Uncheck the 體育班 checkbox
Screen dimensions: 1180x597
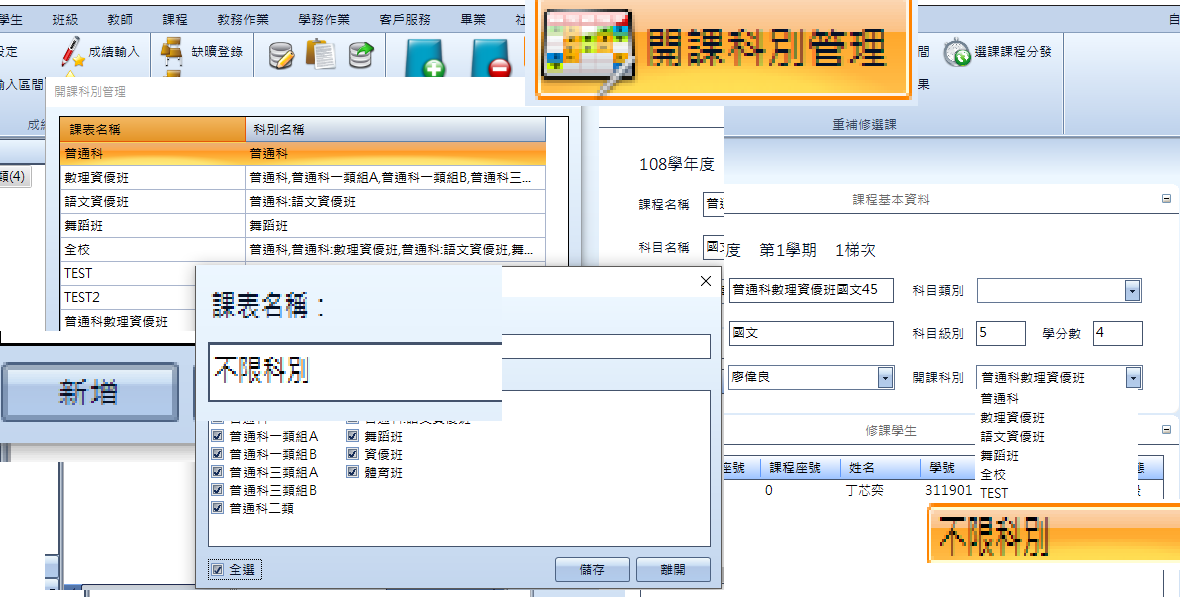pos(352,472)
